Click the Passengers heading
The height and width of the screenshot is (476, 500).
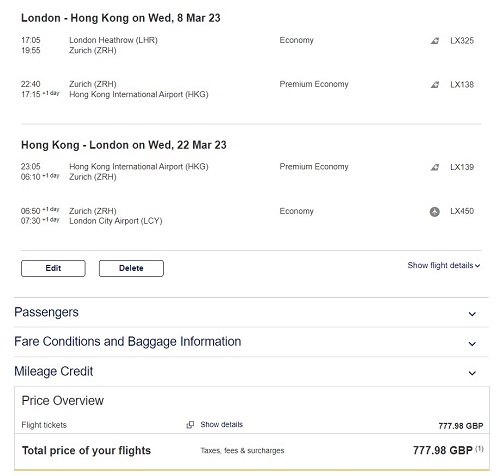[46, 312]
